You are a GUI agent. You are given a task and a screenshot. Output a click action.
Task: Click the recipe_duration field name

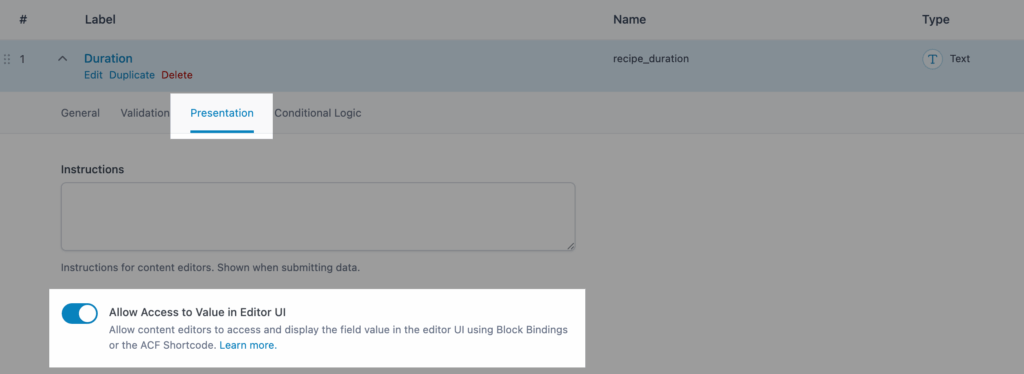[651, 59]
